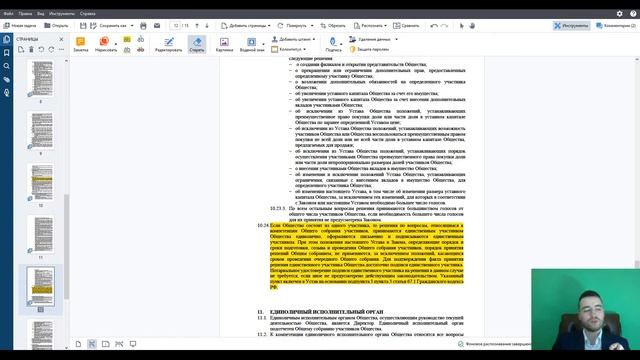Click the Водяной знак watermark tool

coord(252,44)
